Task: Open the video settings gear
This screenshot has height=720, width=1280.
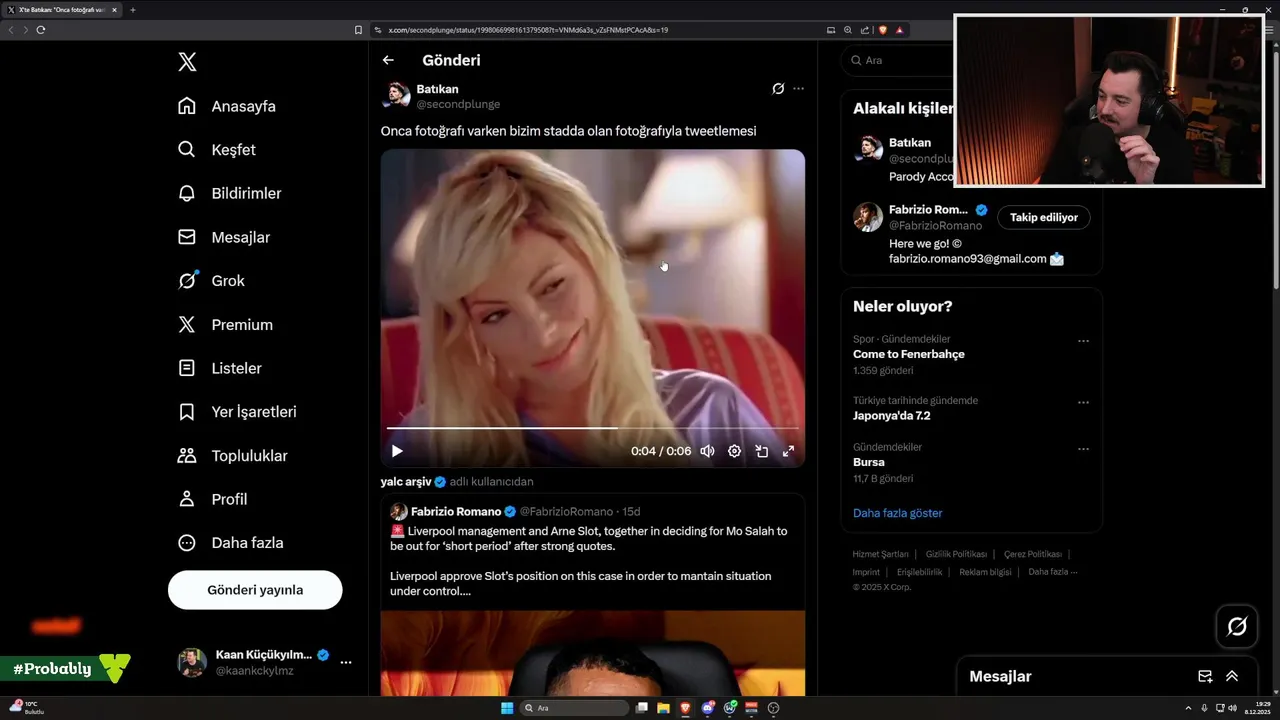Action: click(734, 451)
